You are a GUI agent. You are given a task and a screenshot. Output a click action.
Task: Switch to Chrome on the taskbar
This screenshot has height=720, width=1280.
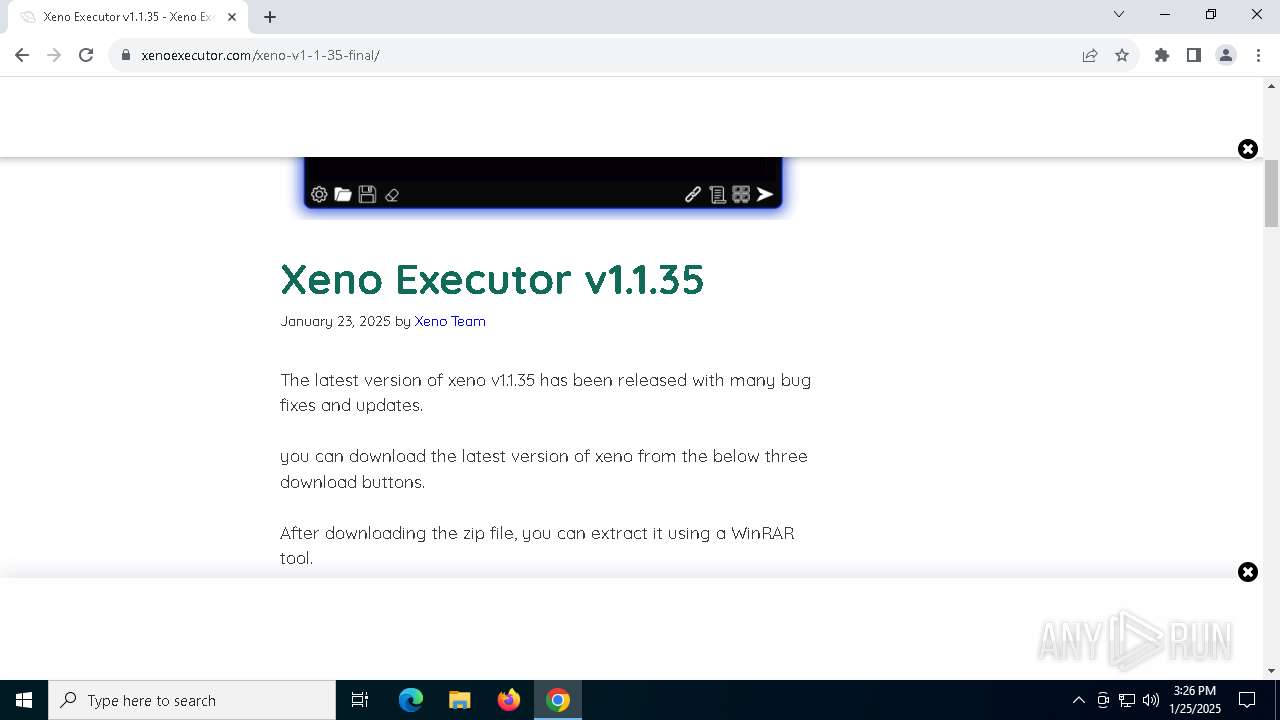click(558, 700)
